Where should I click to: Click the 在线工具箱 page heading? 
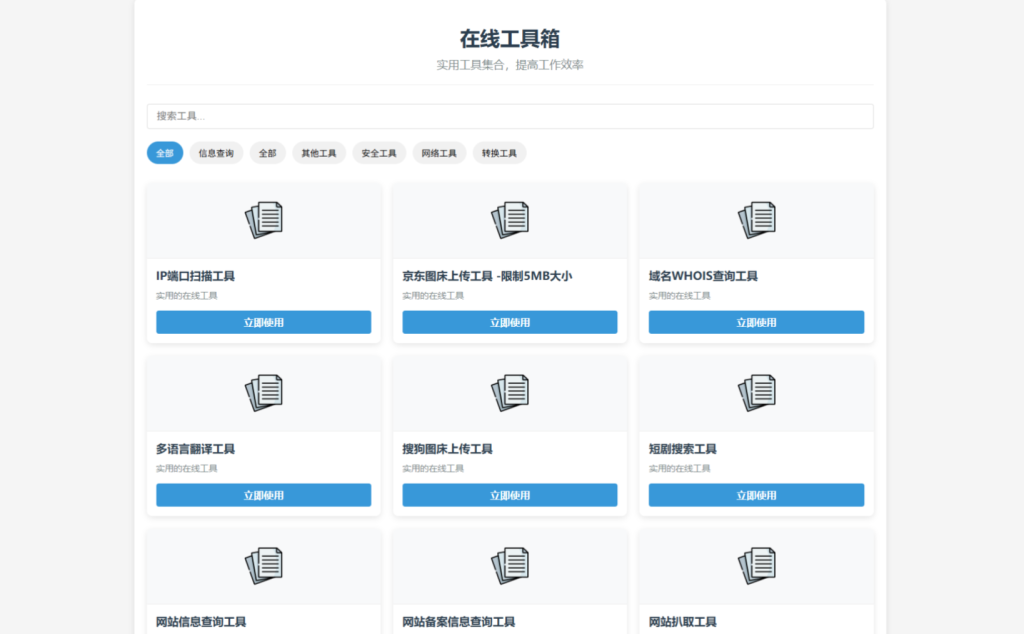point(510,39)
